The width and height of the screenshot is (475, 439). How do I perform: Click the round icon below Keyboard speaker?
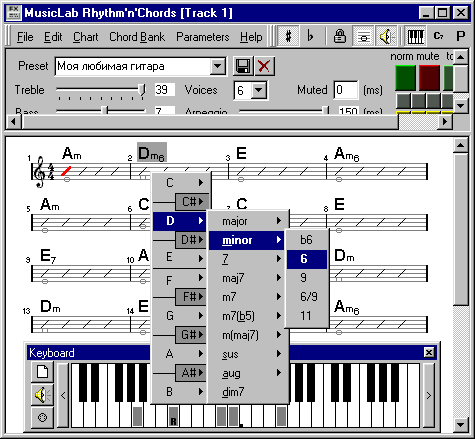[42, 417]
